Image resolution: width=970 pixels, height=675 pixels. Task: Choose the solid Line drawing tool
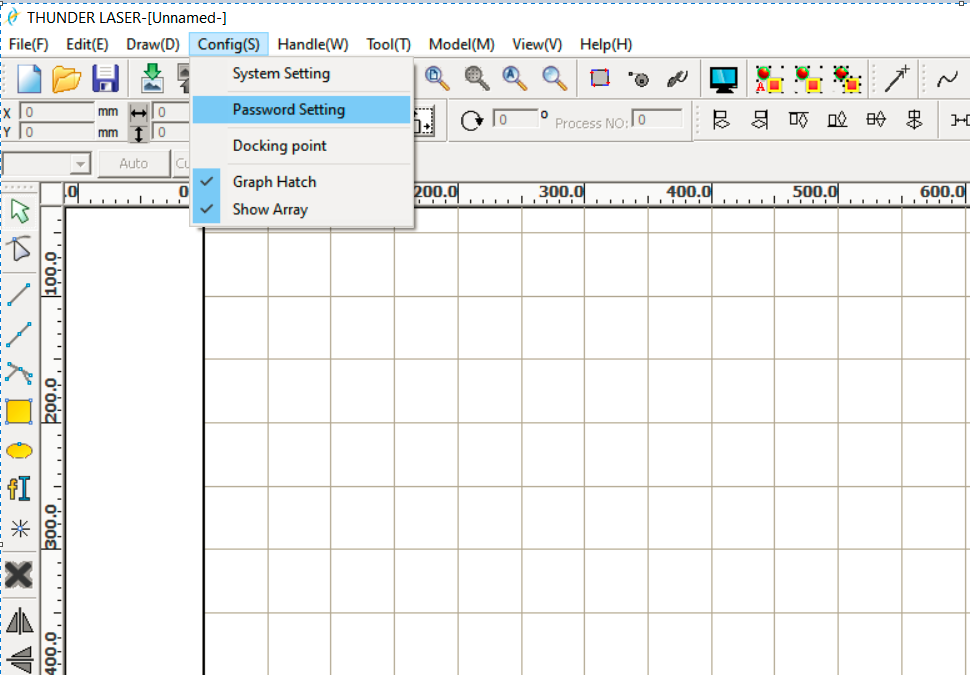tap(19, 294)
